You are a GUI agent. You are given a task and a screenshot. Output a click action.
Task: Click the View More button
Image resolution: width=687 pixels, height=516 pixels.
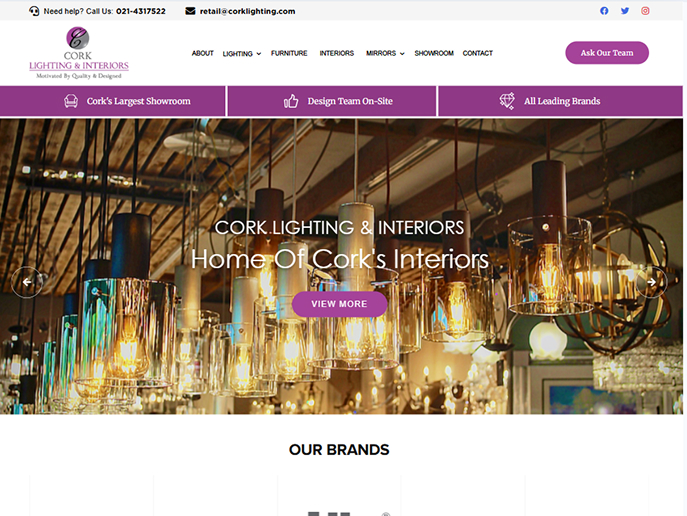coord(340,304)
